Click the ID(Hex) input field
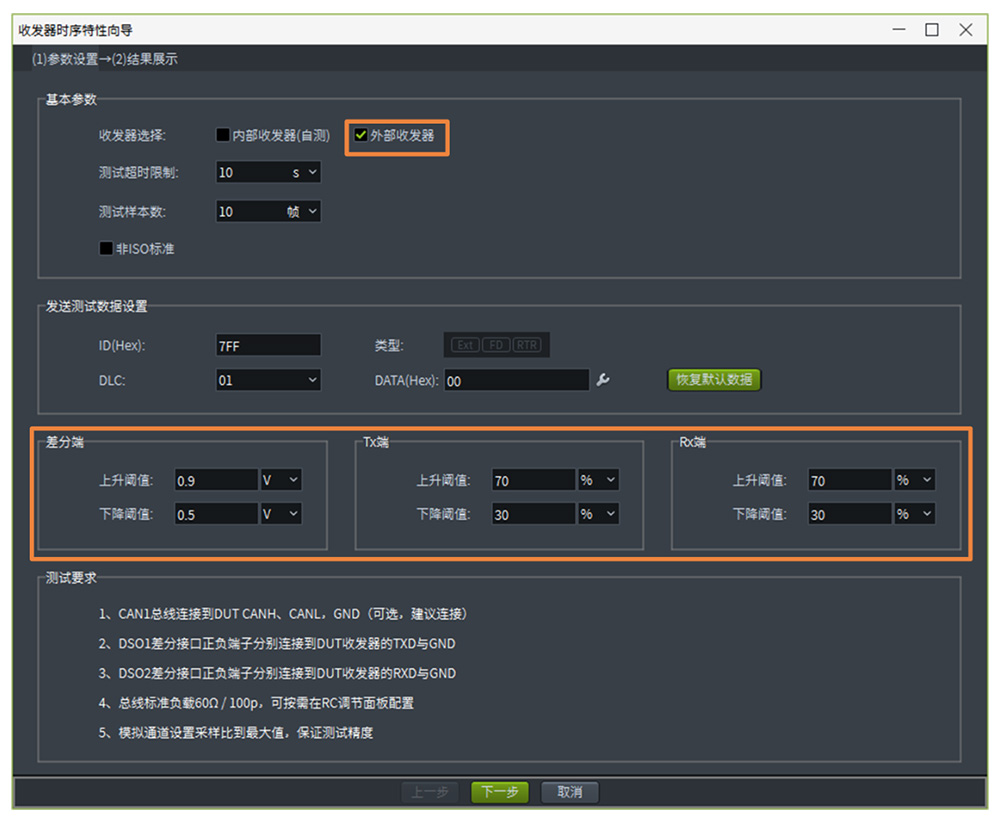The image size is (1000, 824). tap(268, 345)
